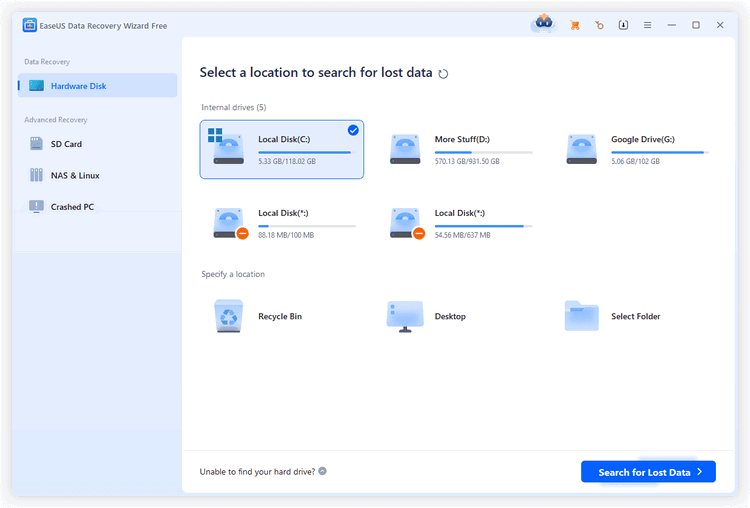Screen dimensions: 750x508
Task: Click the 88.18 MB/100 MB size text
Action: tap(286, 235)
